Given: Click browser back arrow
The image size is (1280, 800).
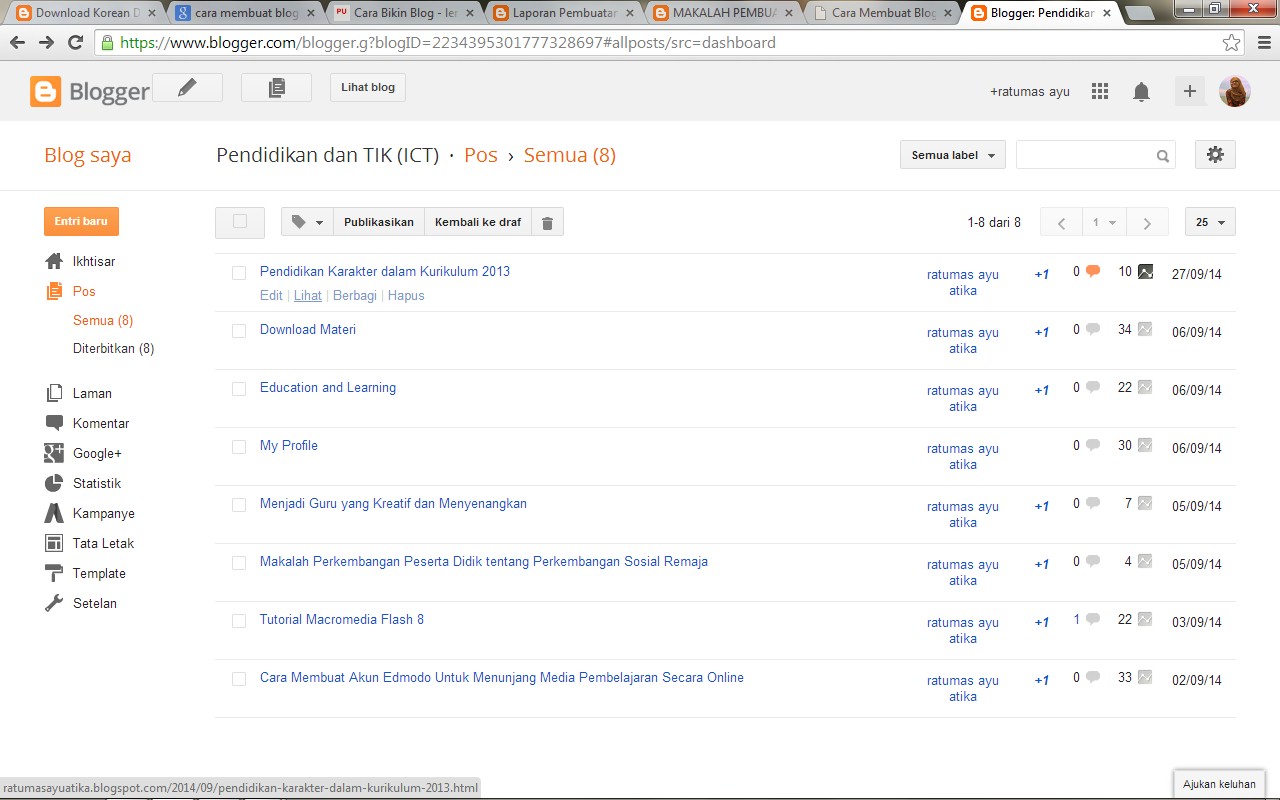Looking at the screenshot, I should (x=18, y=43).
